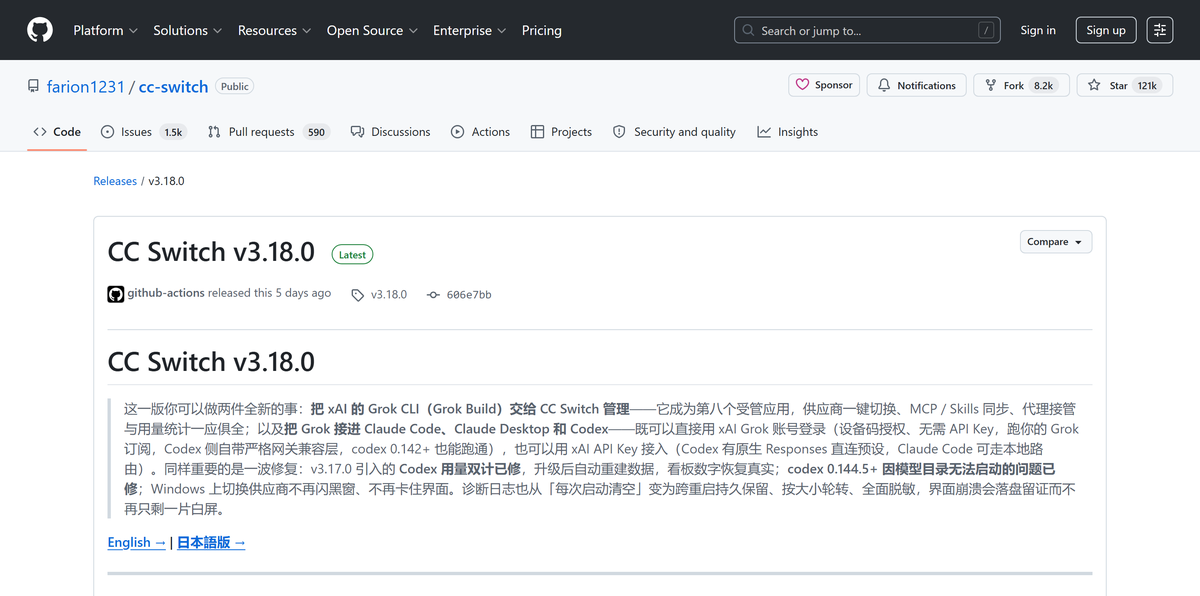Open the v3.18.0 tag link
The width and height of the screenshot is (1200, 596).
click(x=379, y=295)
